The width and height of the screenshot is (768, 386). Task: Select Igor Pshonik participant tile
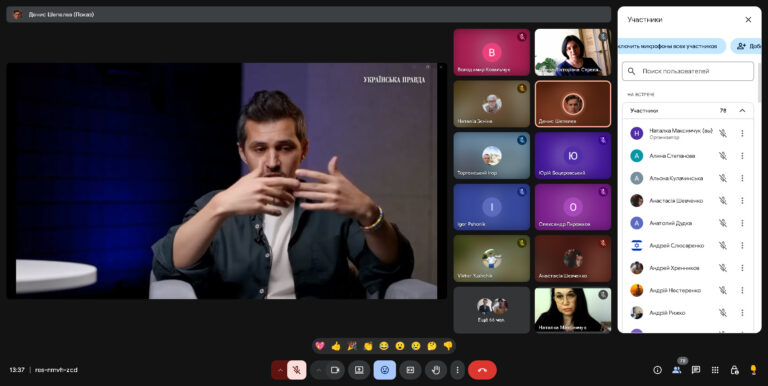(x=492, y=207)
